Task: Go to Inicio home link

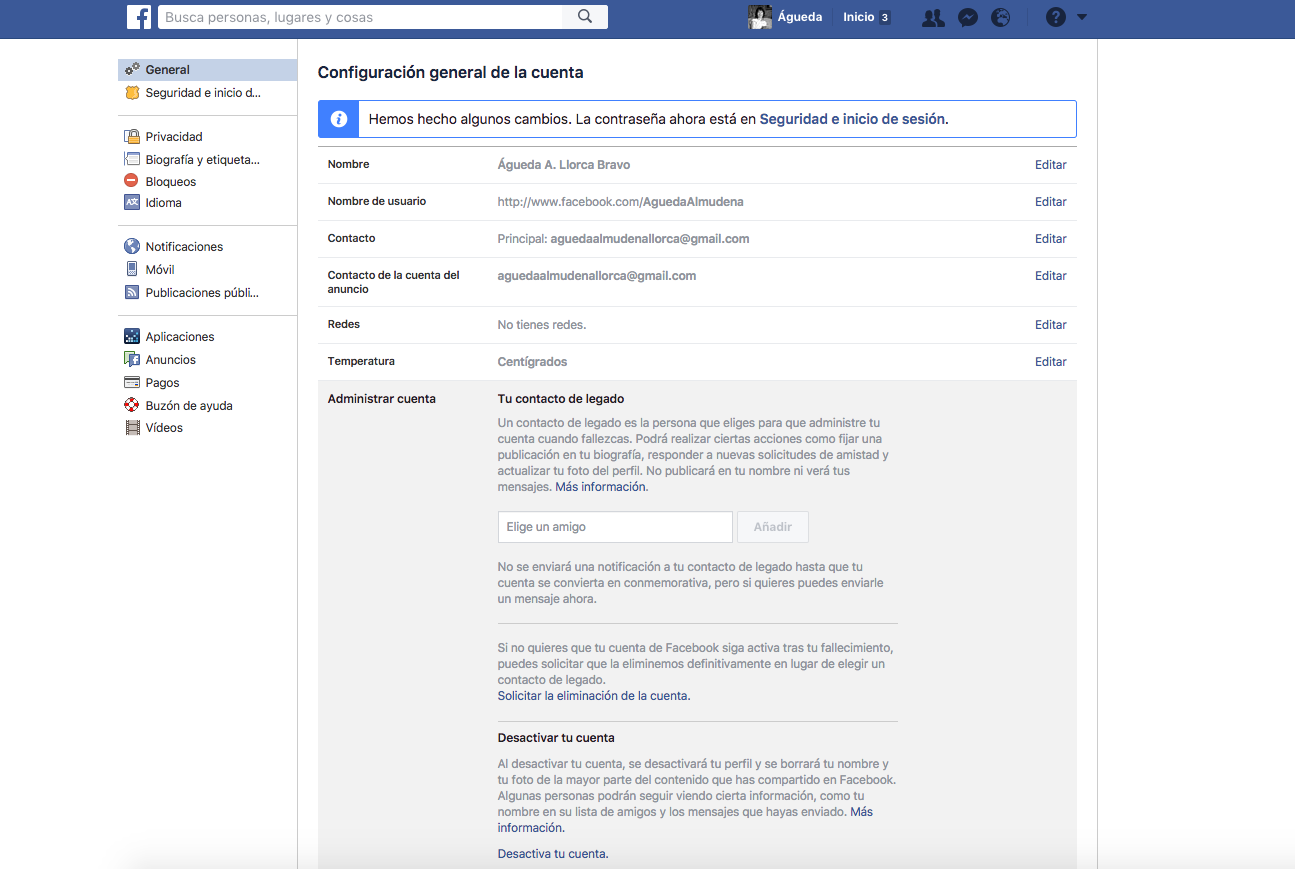Action: tap(858, 17)
